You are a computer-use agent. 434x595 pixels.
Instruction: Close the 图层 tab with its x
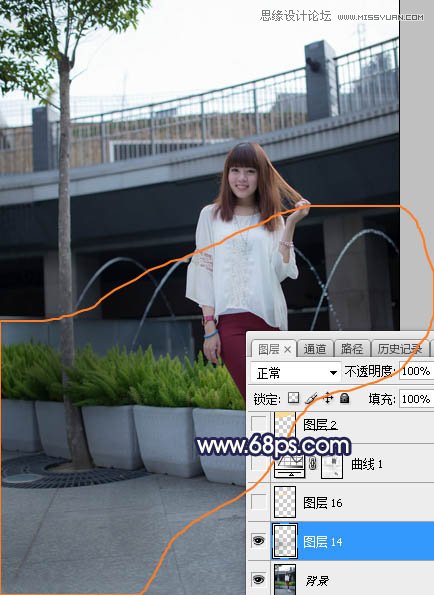click(x=288, y=349)
